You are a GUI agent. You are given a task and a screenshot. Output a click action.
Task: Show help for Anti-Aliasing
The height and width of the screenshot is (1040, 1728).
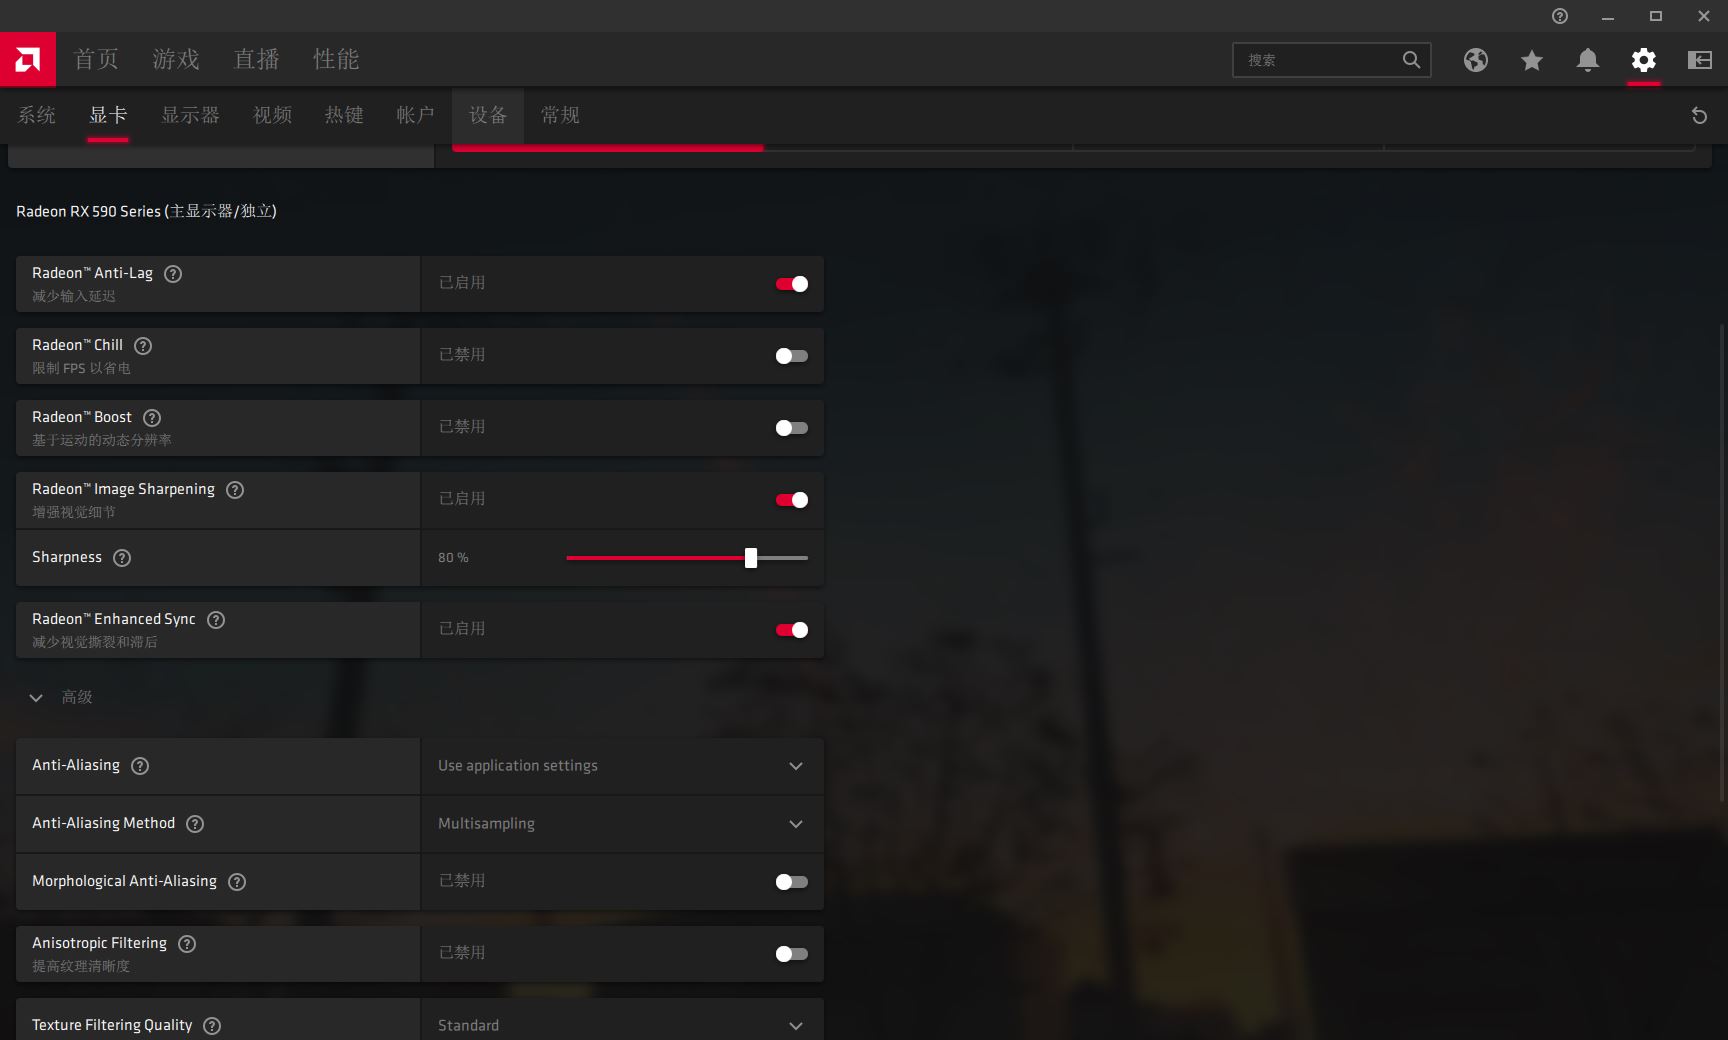(140, 766)
